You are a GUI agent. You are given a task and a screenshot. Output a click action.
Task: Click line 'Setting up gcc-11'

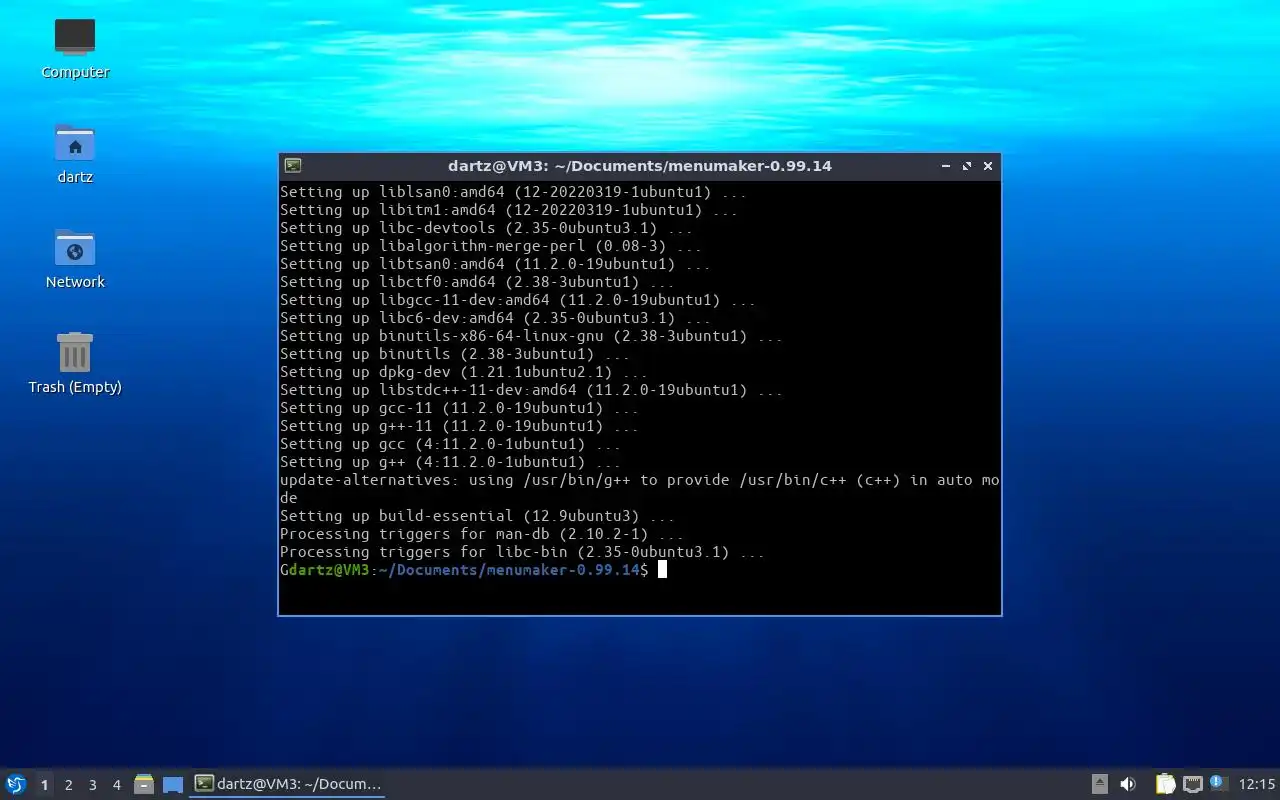point(459,408)
